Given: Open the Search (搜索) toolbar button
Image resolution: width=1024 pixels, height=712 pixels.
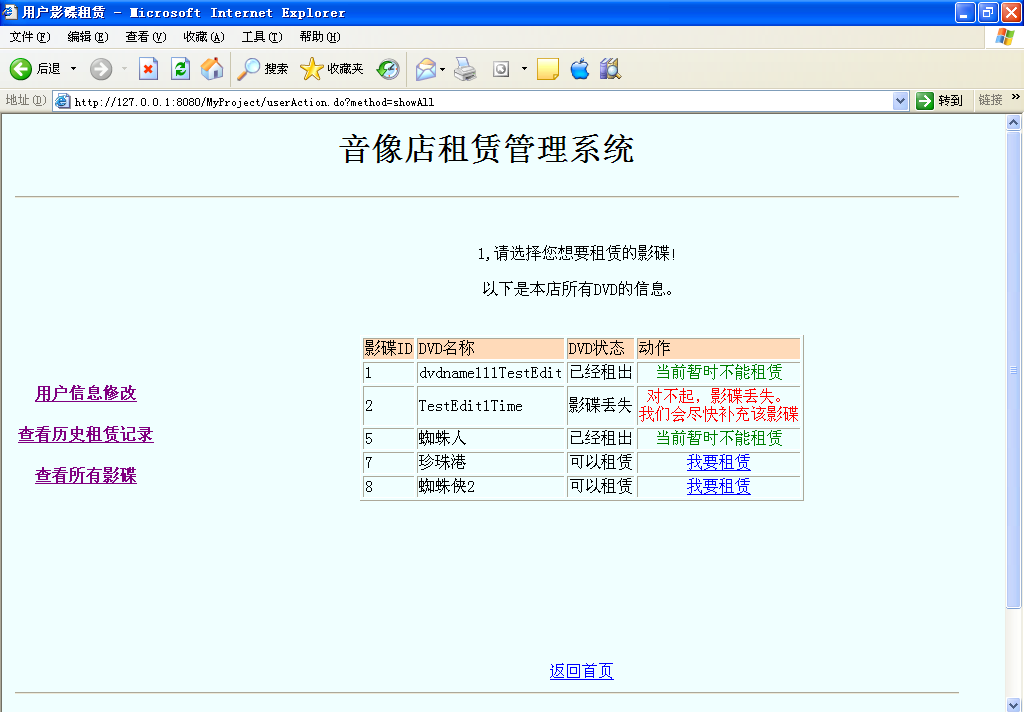Looking at the screenshot, I should (x=263, y=69).
